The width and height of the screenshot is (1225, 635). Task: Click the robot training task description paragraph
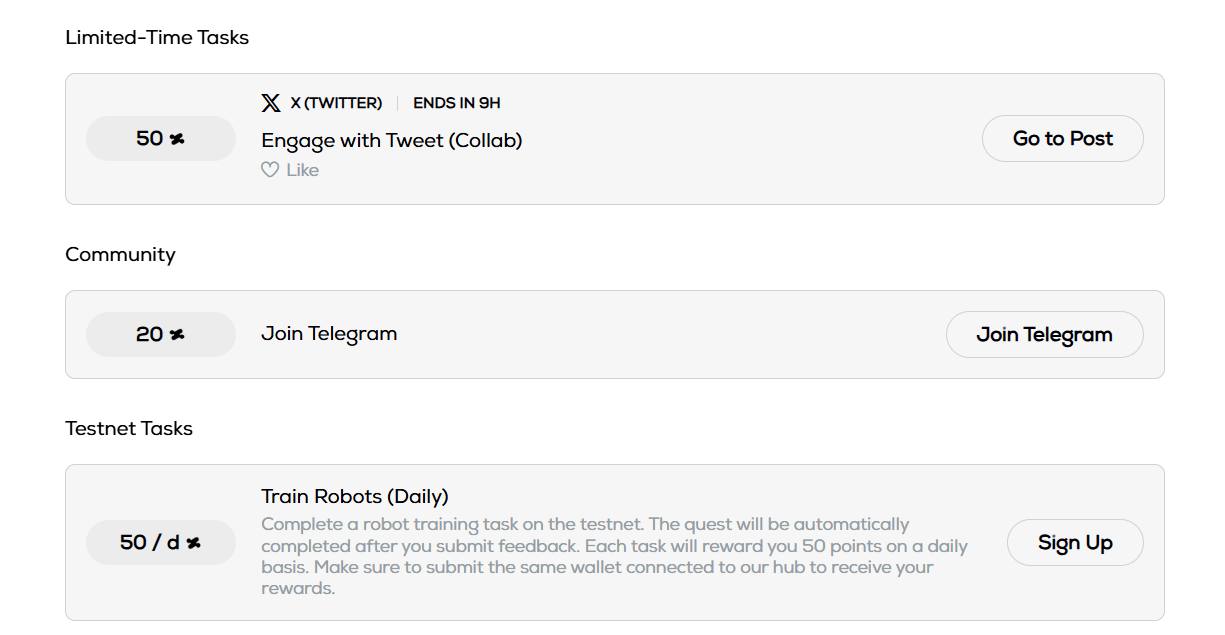614,556
